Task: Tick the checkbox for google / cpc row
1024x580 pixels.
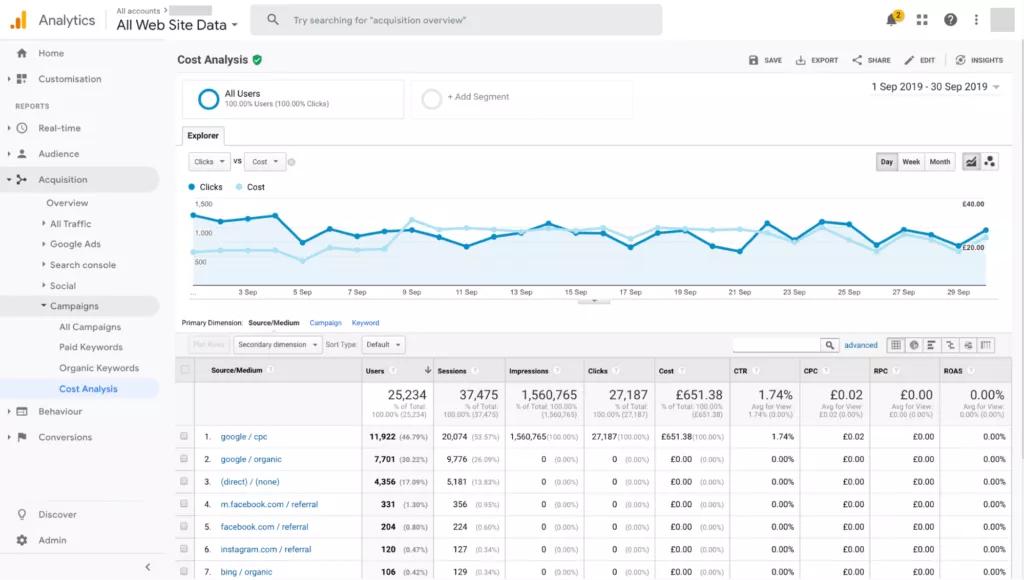Action: [x=184, y=437]
